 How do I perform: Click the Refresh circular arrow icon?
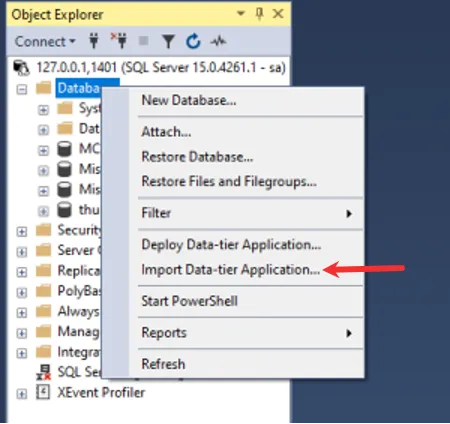pos(193,41)
